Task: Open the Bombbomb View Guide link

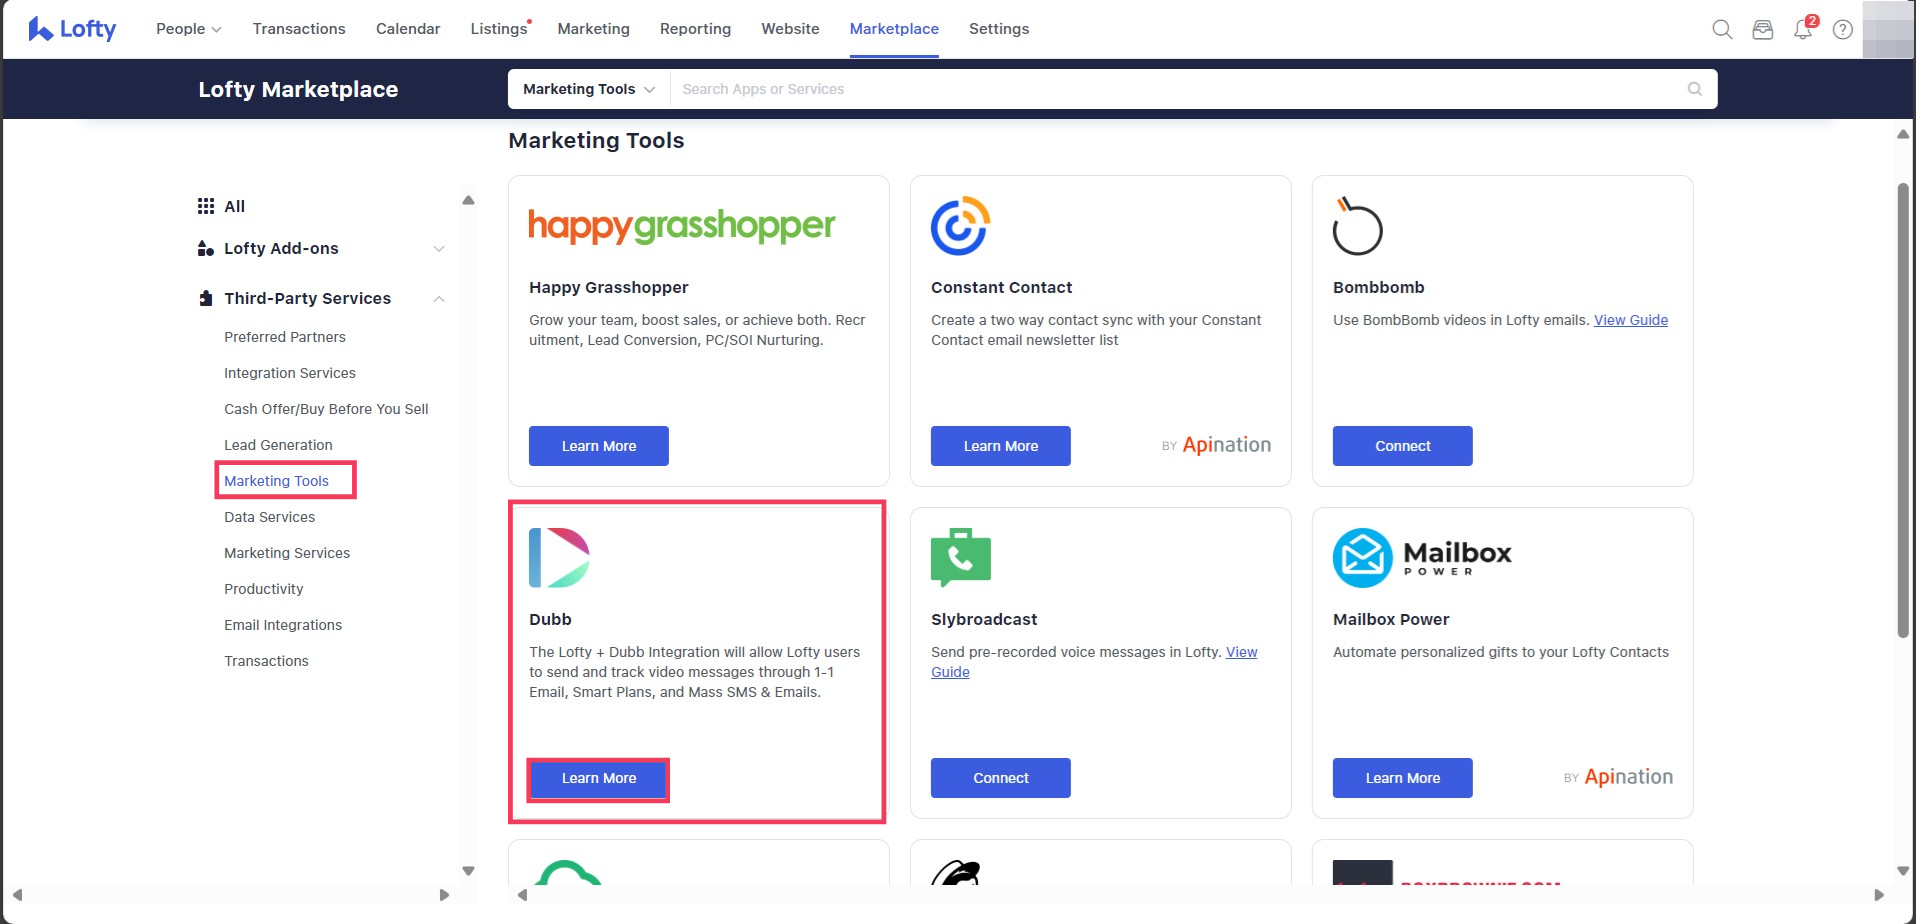Action: 1631,320
